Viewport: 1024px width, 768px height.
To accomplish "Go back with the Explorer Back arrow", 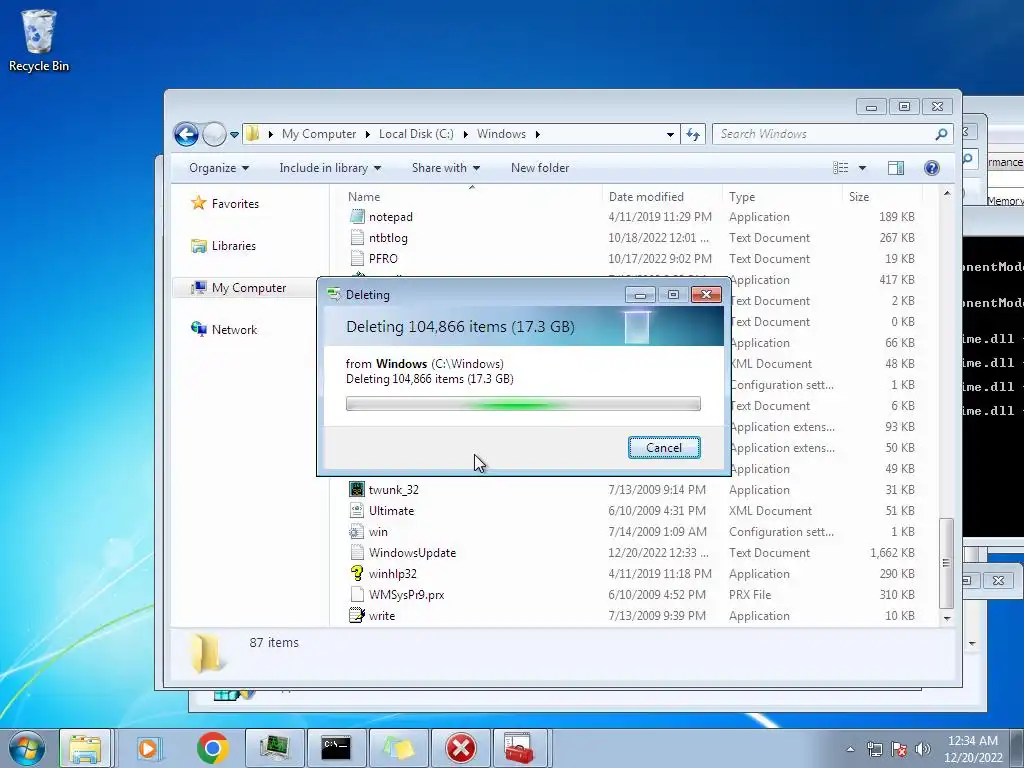I will coord(186,135).
